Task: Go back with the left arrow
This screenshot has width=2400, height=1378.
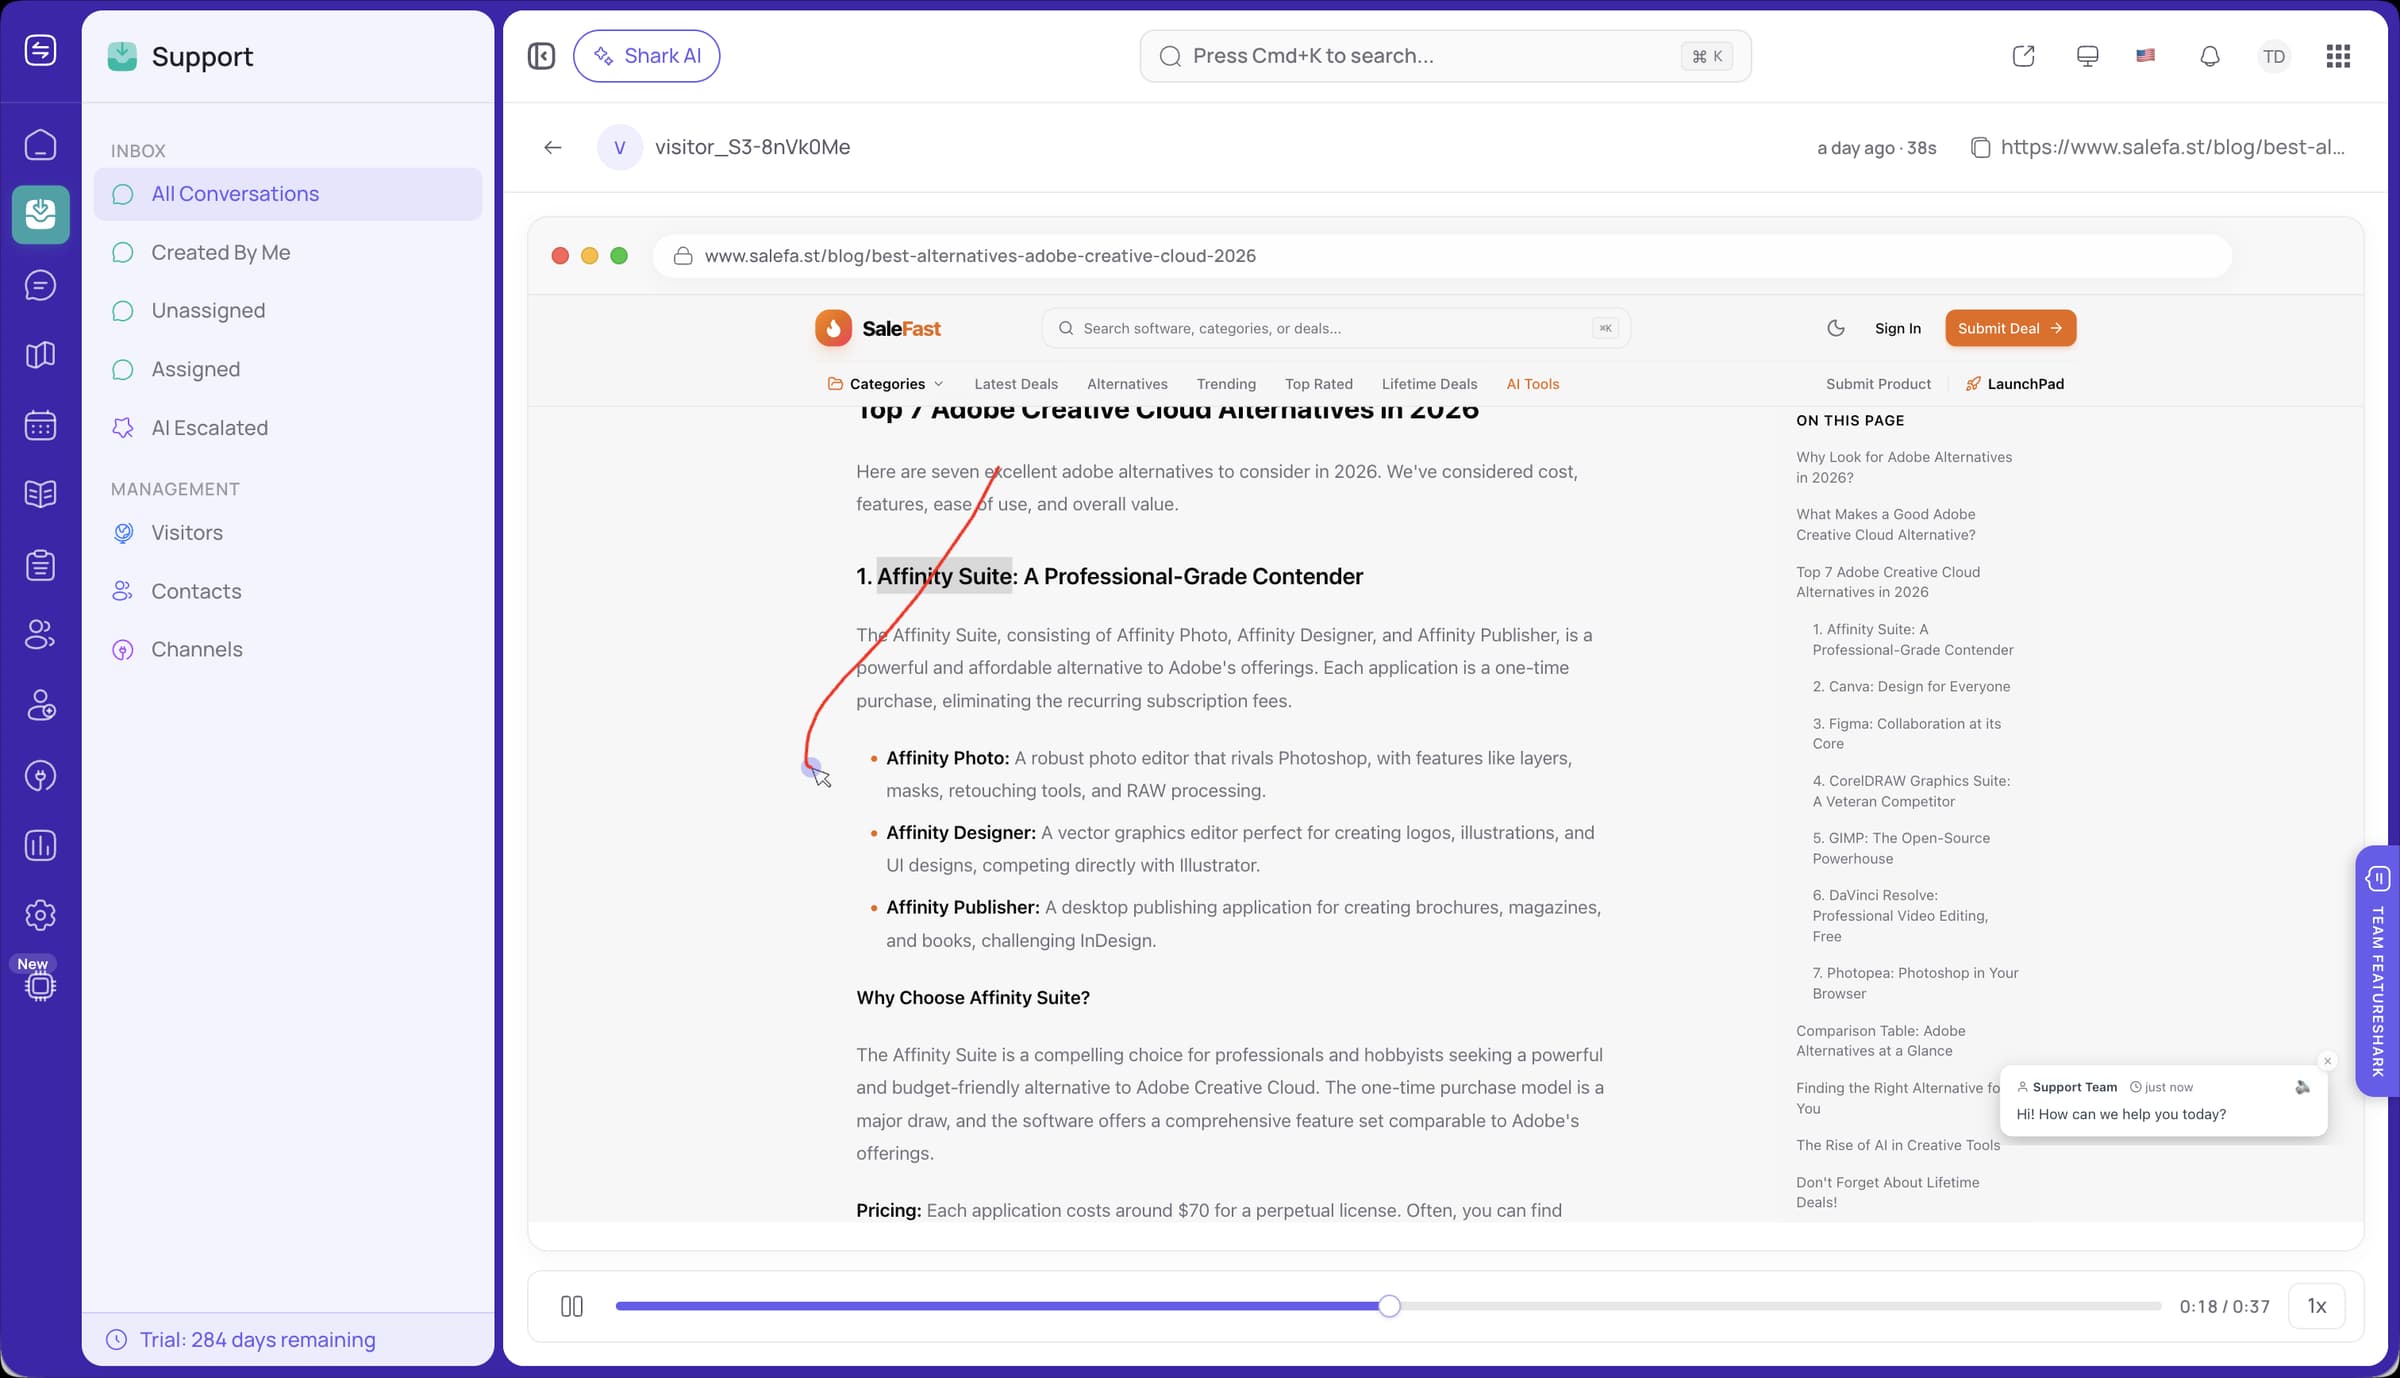Action: [x=553, y=148]
